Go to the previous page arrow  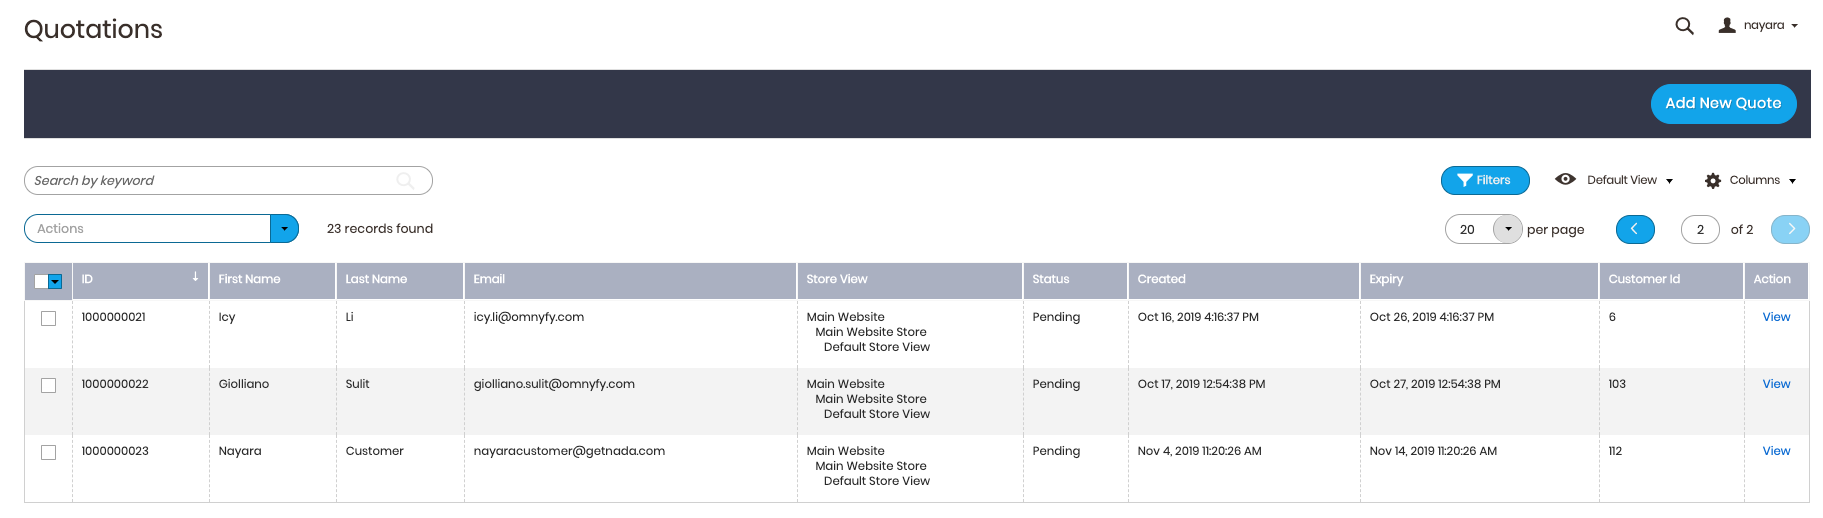point(1634,230)
